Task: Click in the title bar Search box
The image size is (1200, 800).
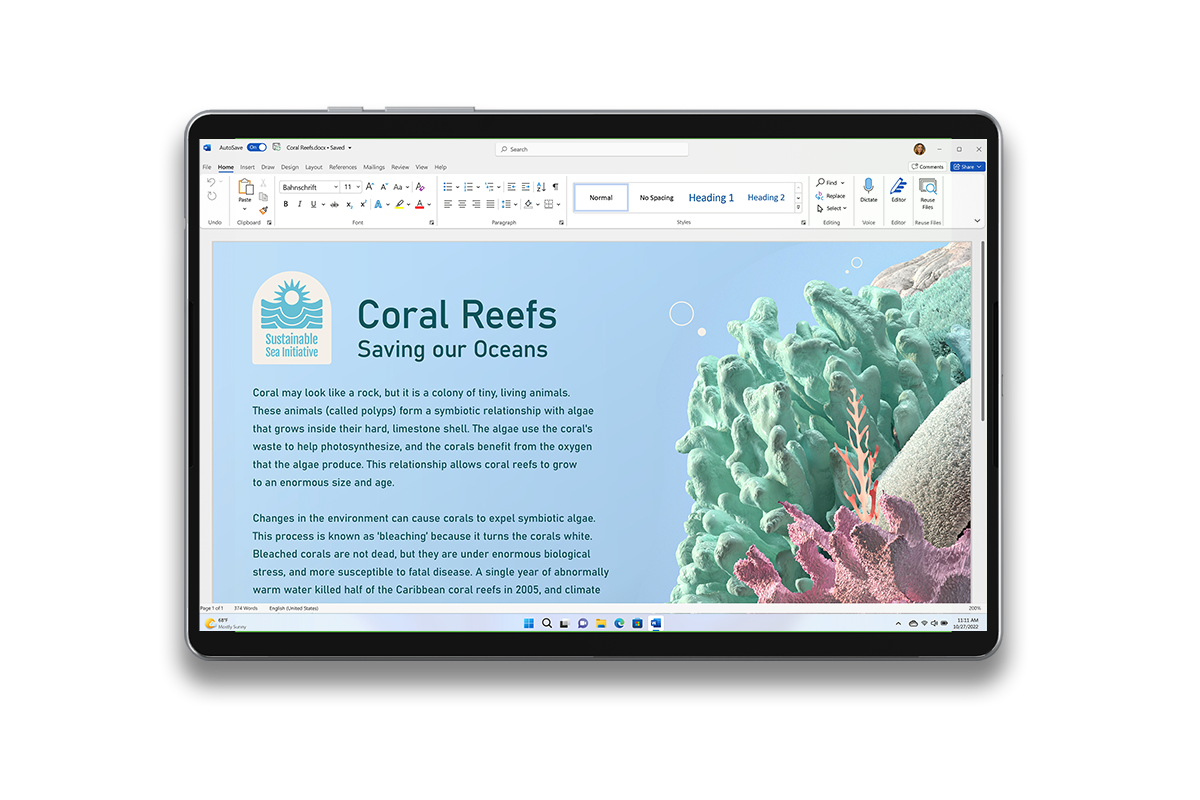Action: (x=592, y=149)
